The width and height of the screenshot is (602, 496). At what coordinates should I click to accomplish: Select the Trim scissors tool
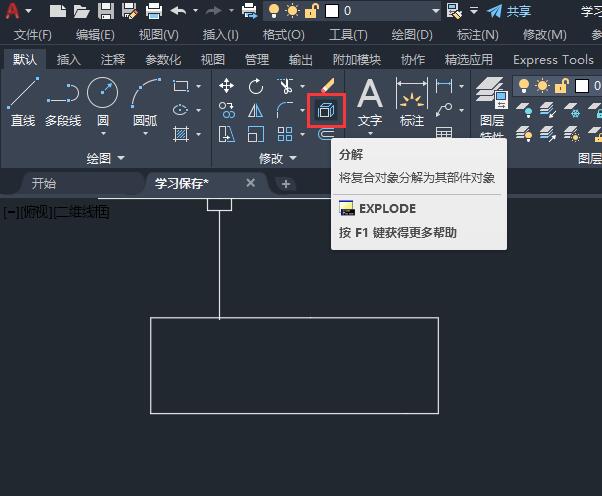[x=285, y=86]
